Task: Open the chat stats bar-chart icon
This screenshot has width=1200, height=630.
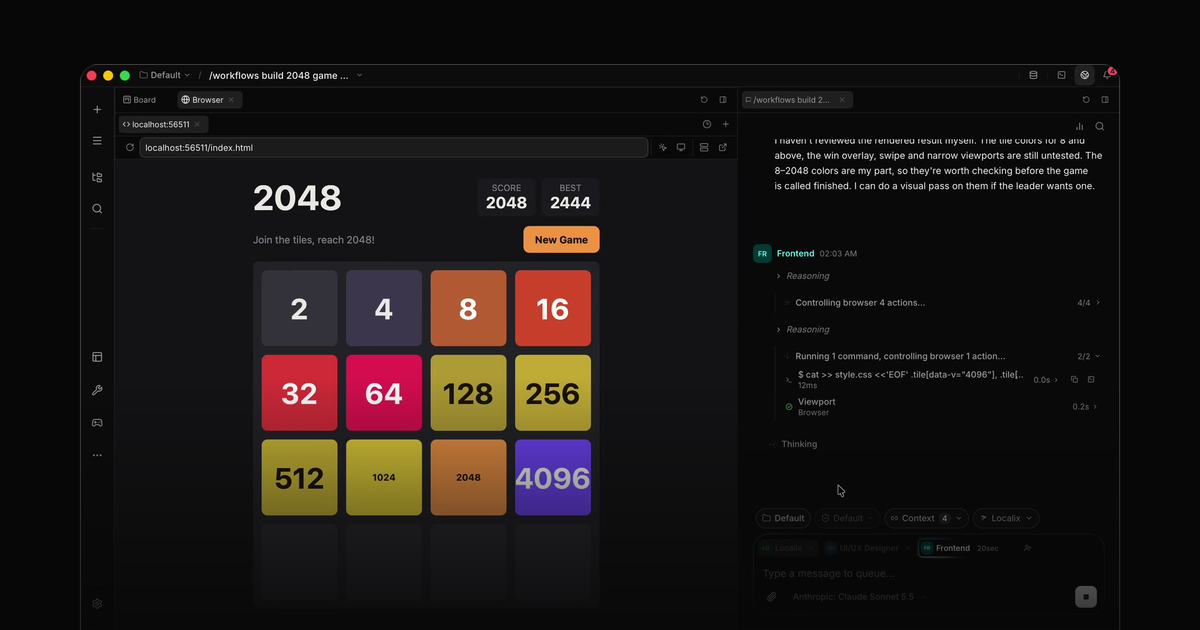Action: [x=1079, y=127]
